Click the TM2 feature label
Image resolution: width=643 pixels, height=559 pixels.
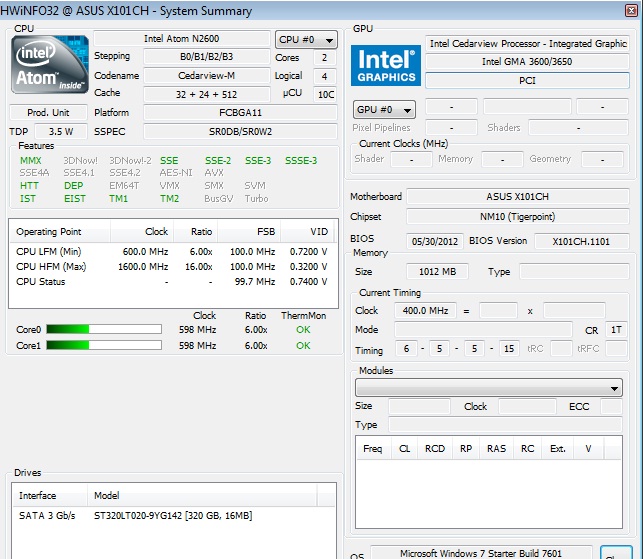pos(169,199)
